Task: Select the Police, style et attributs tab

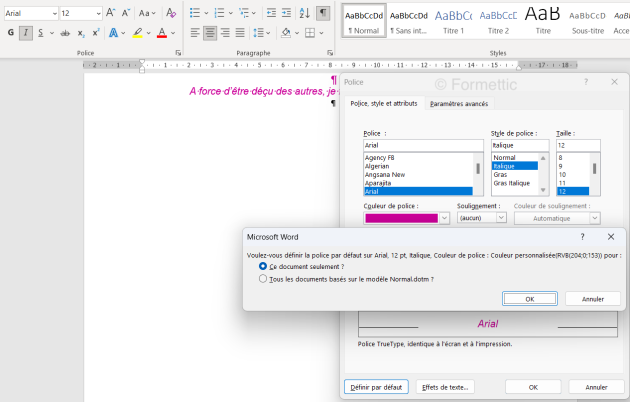Action: 384,103
